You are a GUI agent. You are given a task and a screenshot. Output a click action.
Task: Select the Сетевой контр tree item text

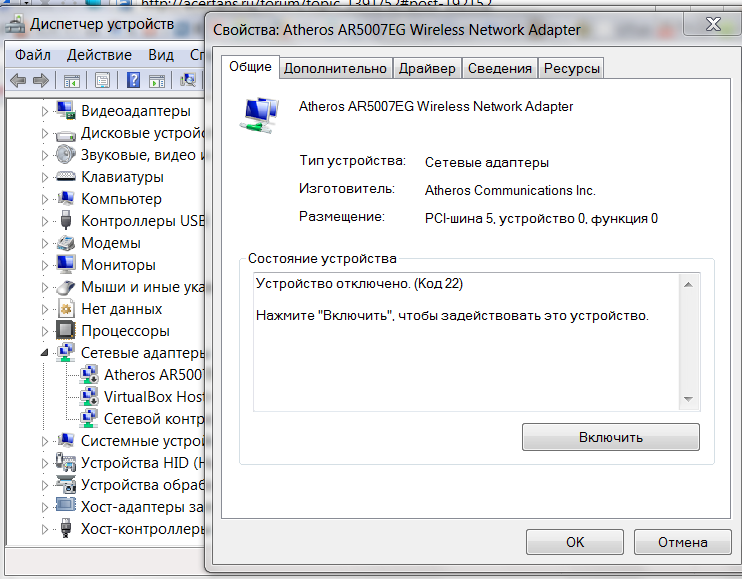click(154, 419)
